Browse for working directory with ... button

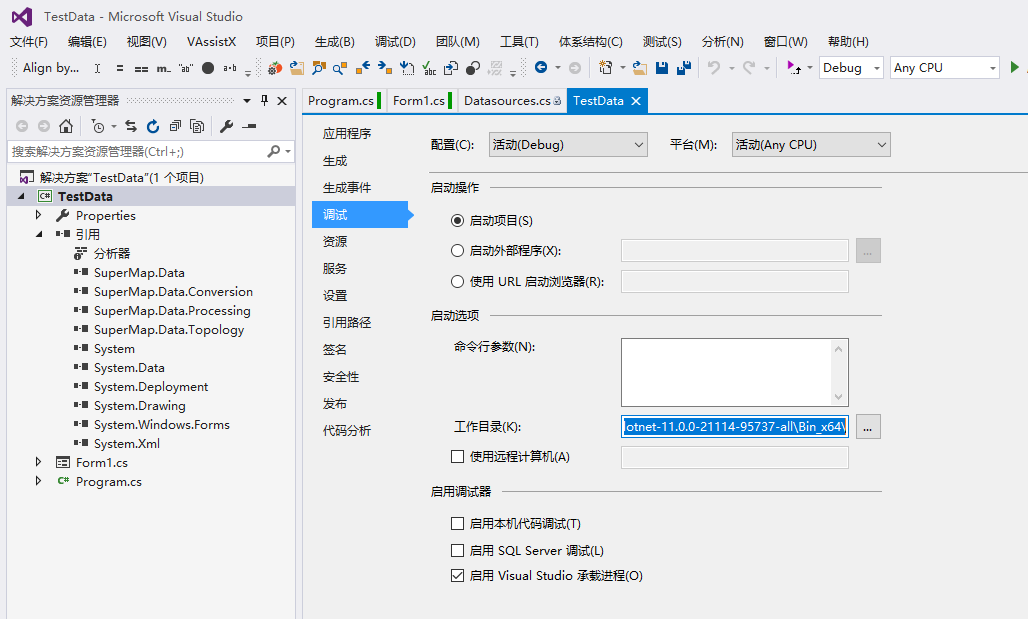(x=868, y=427)
